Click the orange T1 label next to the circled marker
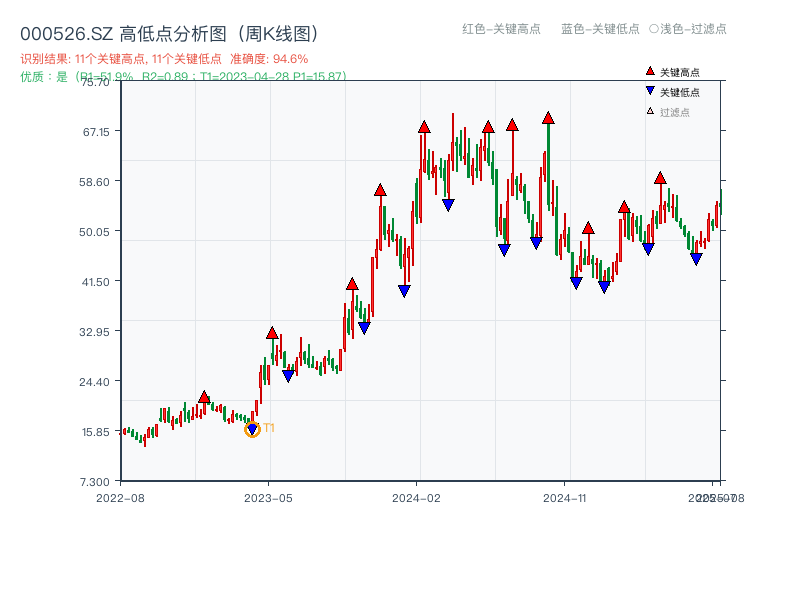Image resolution: width=800 pixels, height=600 pixels. click(269, 428)
